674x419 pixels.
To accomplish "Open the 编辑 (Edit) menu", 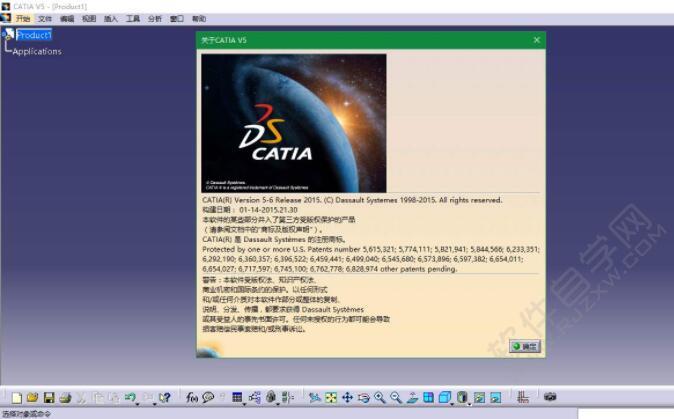I will click(x=67, y=18).
